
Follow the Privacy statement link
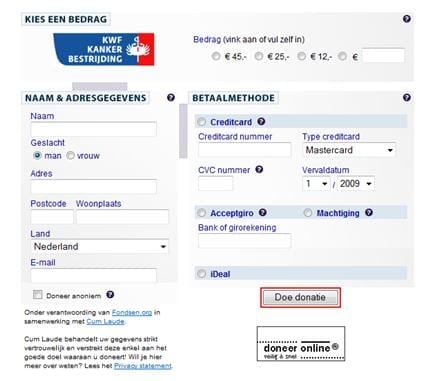pyautogui.click(x=143, y=366)
